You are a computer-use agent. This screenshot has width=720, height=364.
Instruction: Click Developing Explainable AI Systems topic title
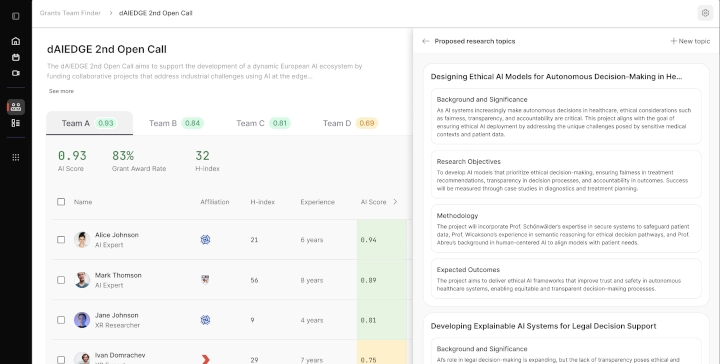(543, 326)
